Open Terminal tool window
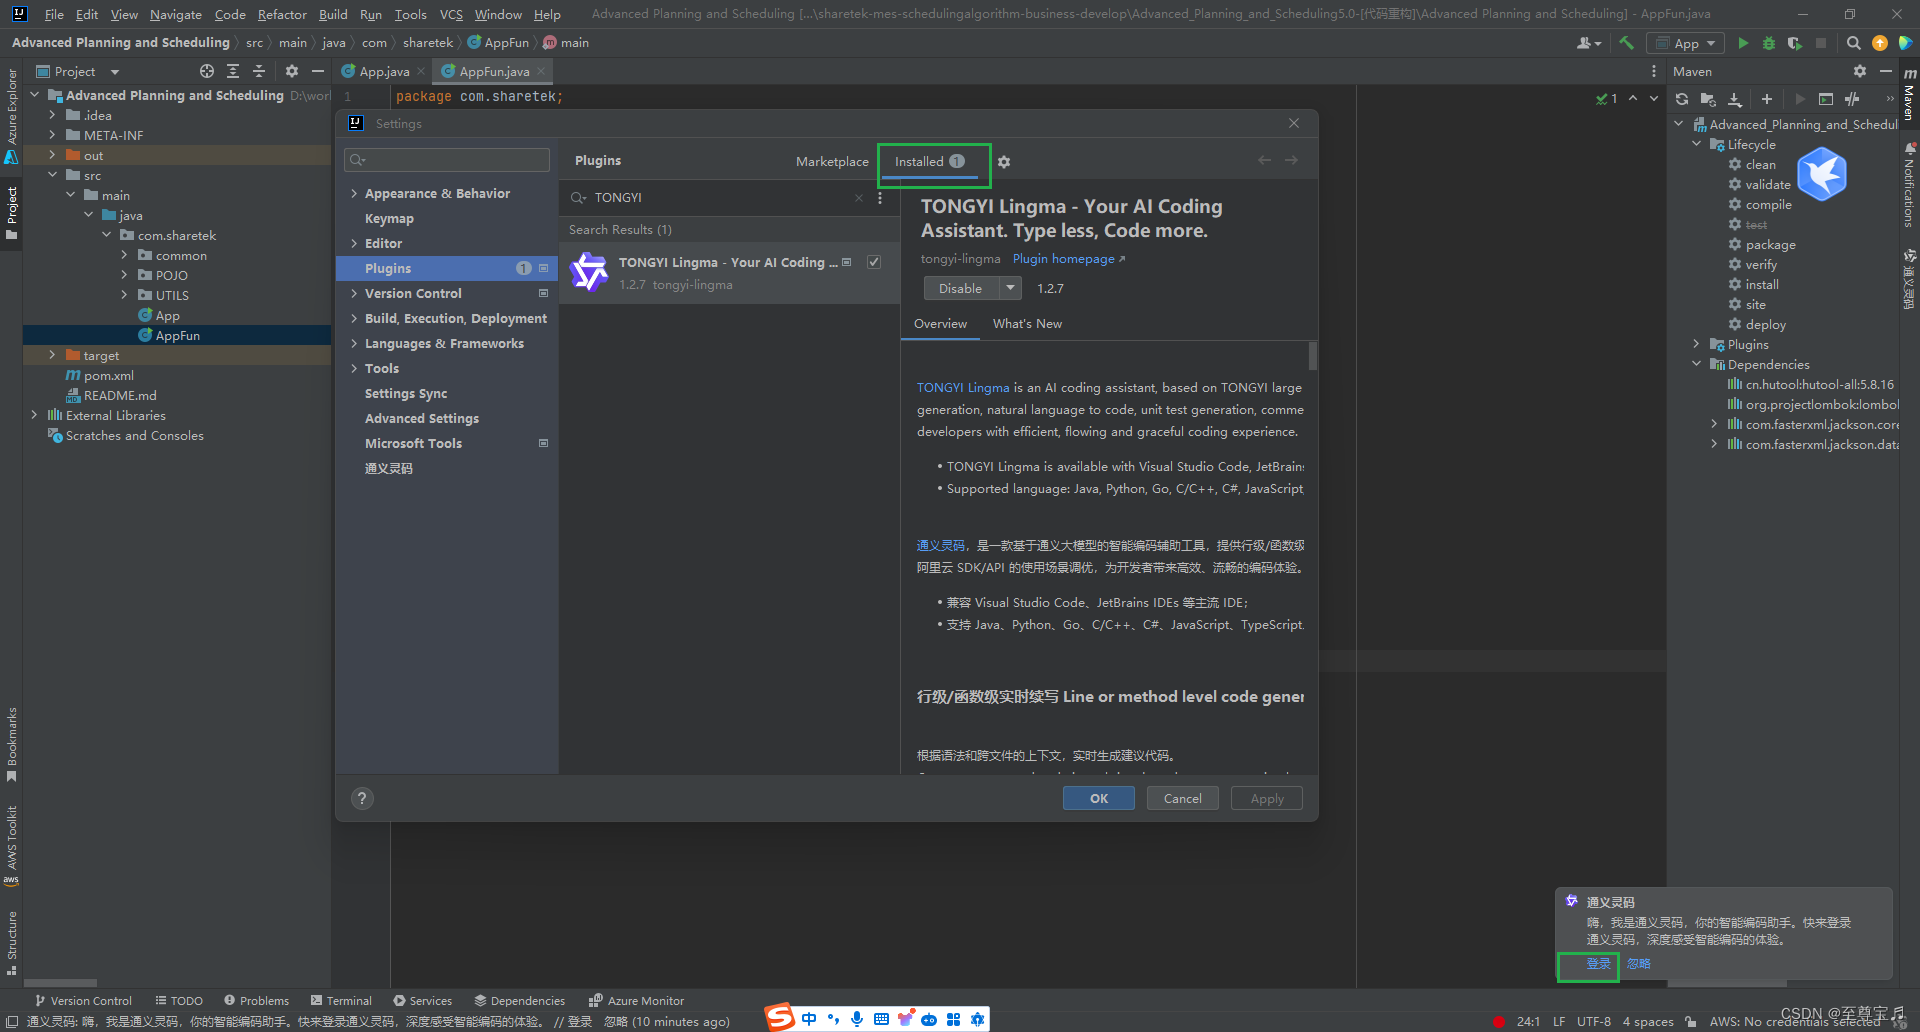Image resolution: width=1920 pixels, height=1032 pixels. (341, 1000)
